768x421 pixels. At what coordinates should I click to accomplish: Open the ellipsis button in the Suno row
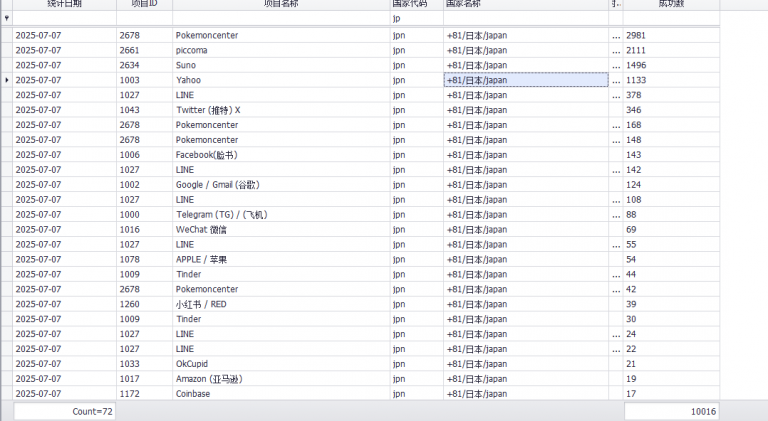(616, 65)
